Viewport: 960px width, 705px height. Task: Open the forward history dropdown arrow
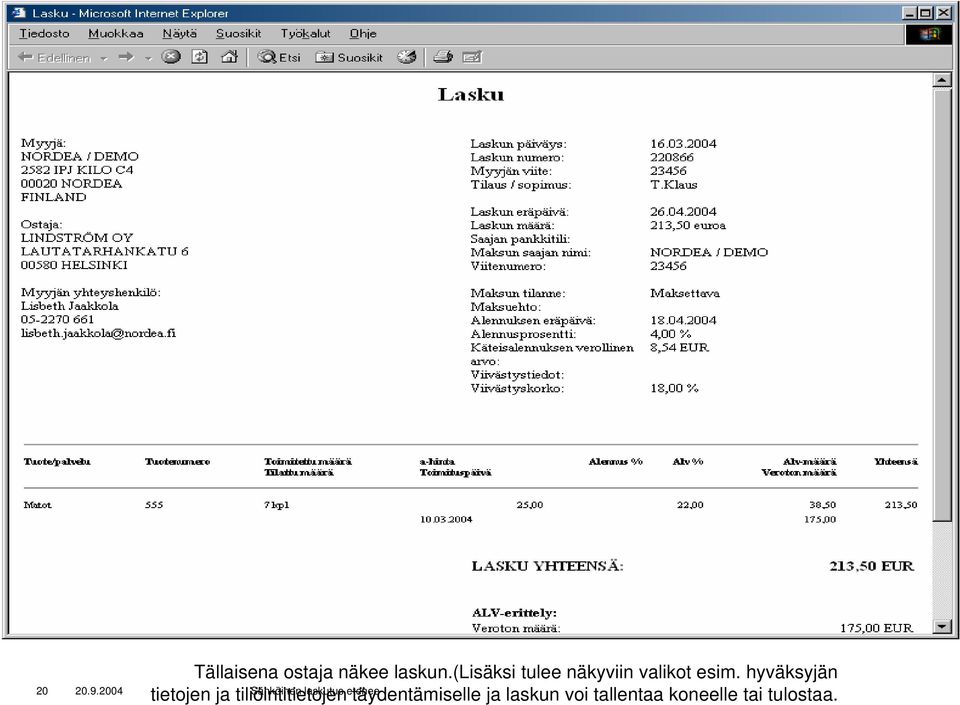[x=148, y=59]
